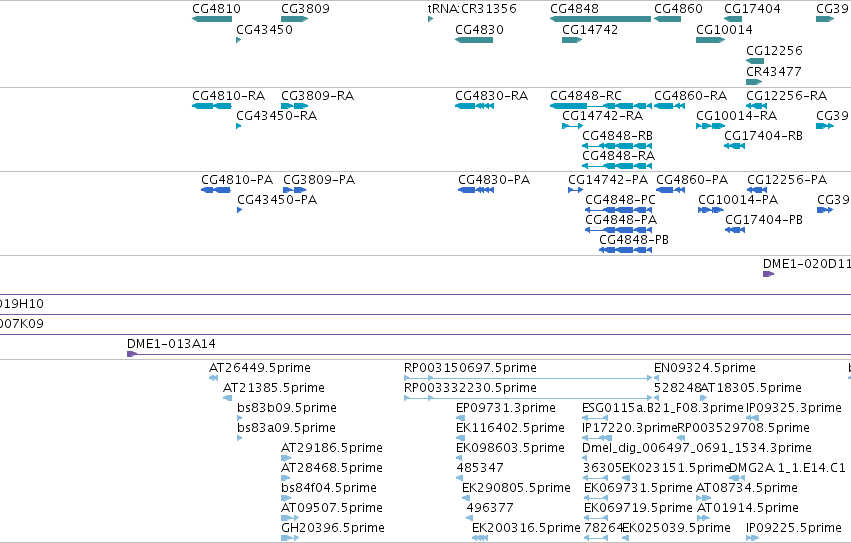Click the CG4830-PA protein feature
The width and height of the screenshot is (851, 543).
coord(476,190)
